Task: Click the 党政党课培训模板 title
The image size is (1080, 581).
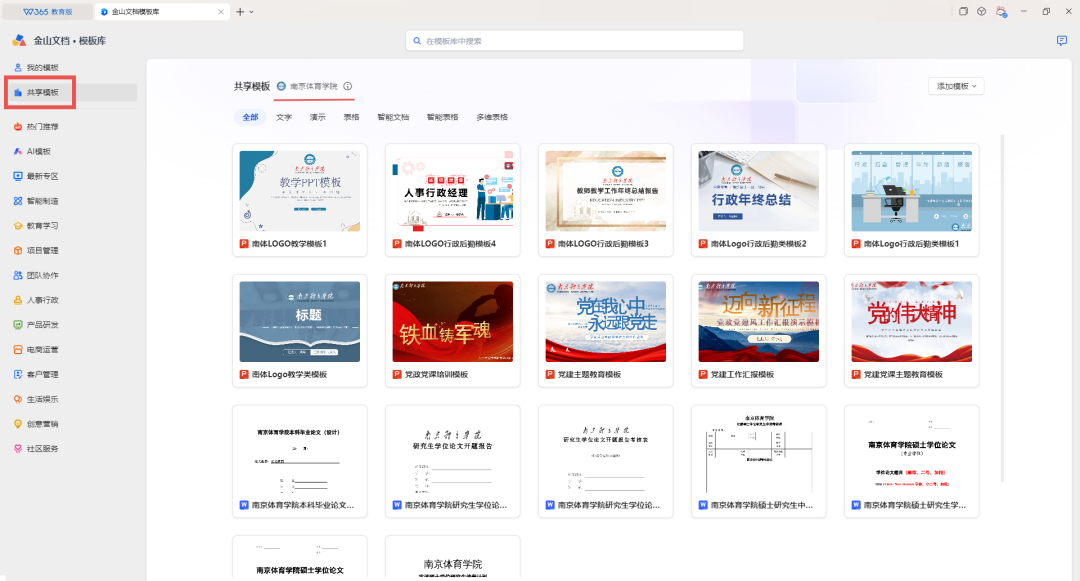Action: pos(437,374)
